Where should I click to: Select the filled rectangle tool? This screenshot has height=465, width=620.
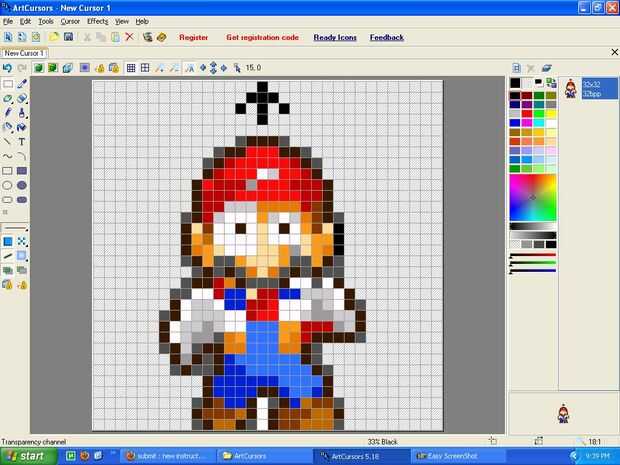click(22, 171)
